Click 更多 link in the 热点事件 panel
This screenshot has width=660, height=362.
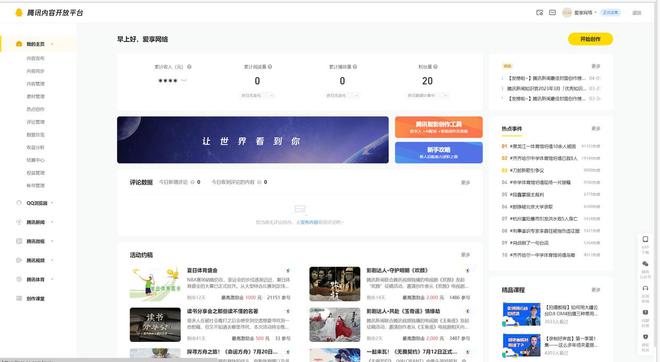(x=595, y=129)
